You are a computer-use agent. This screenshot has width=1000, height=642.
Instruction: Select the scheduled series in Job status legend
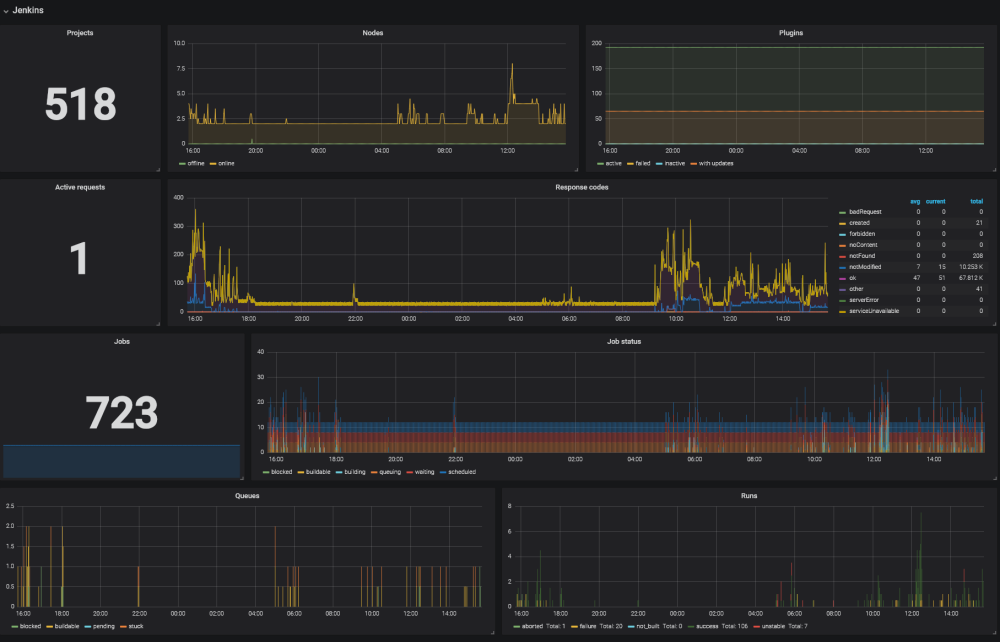pos(462,472)
